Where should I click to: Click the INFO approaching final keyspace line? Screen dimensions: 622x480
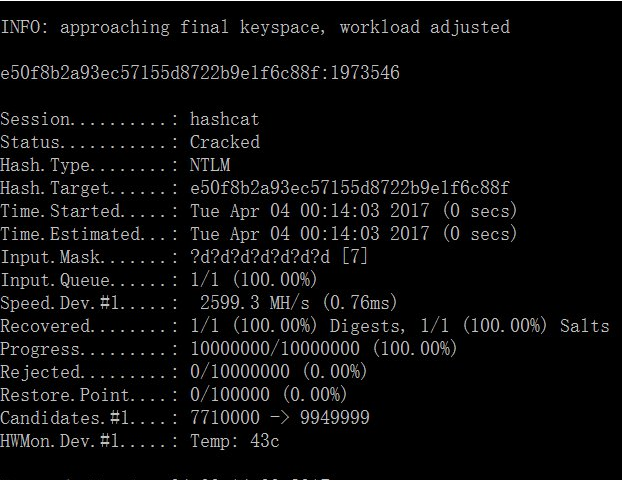(x=255, y=27)
